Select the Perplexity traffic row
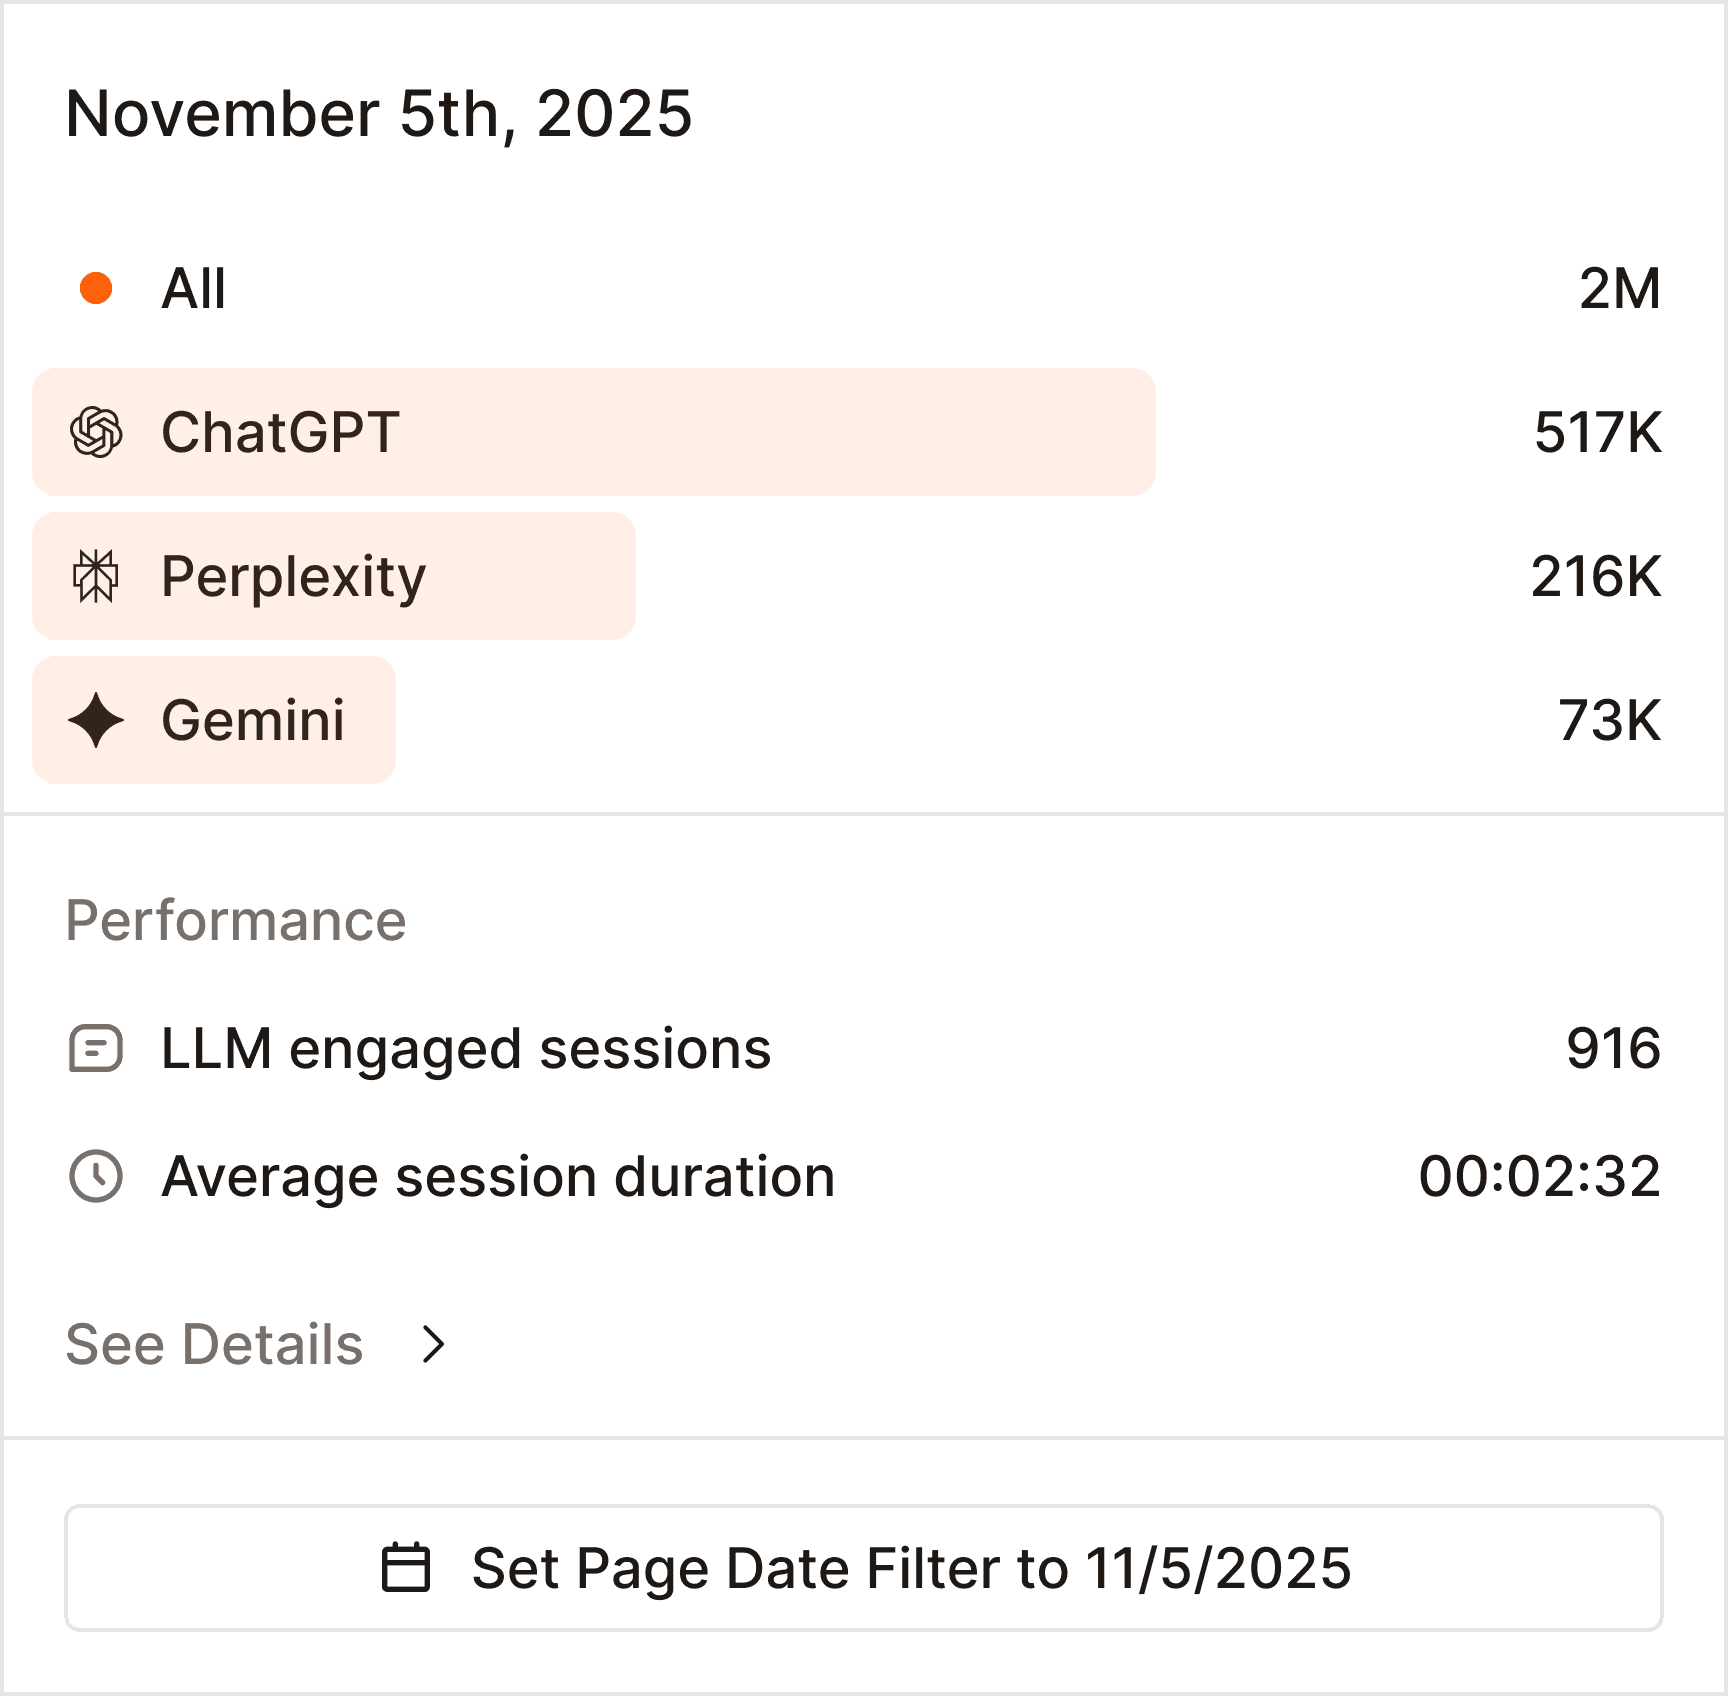 click(334, 576)
